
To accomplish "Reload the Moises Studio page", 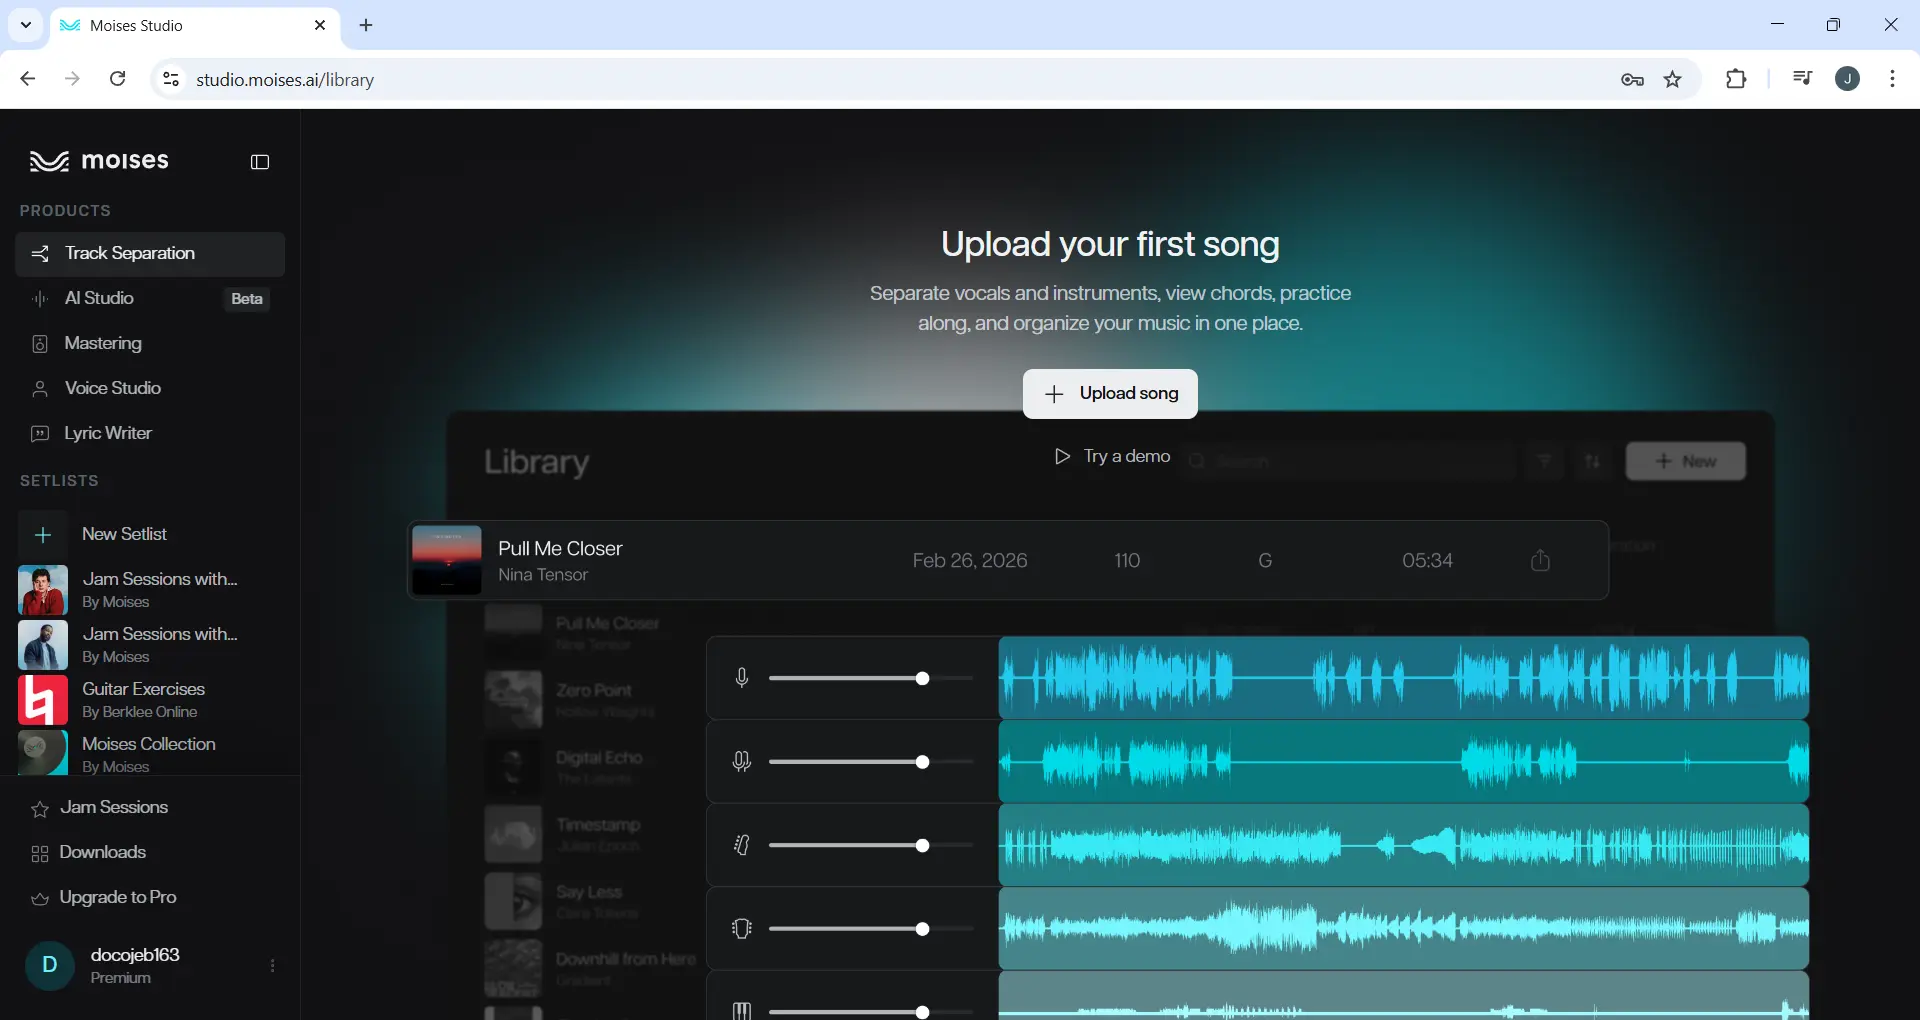I will point(117,79).
